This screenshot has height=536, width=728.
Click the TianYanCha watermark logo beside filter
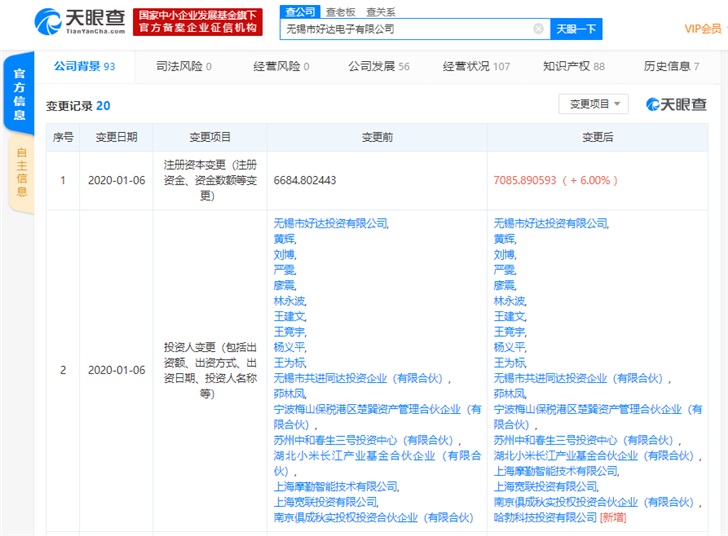coord(676,105)
